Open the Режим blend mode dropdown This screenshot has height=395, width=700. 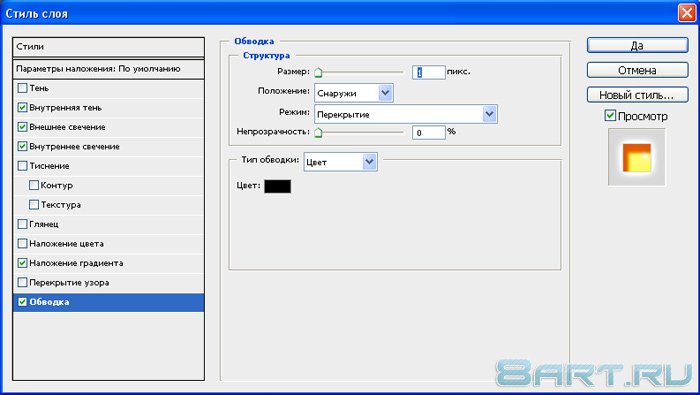[406, 114]
